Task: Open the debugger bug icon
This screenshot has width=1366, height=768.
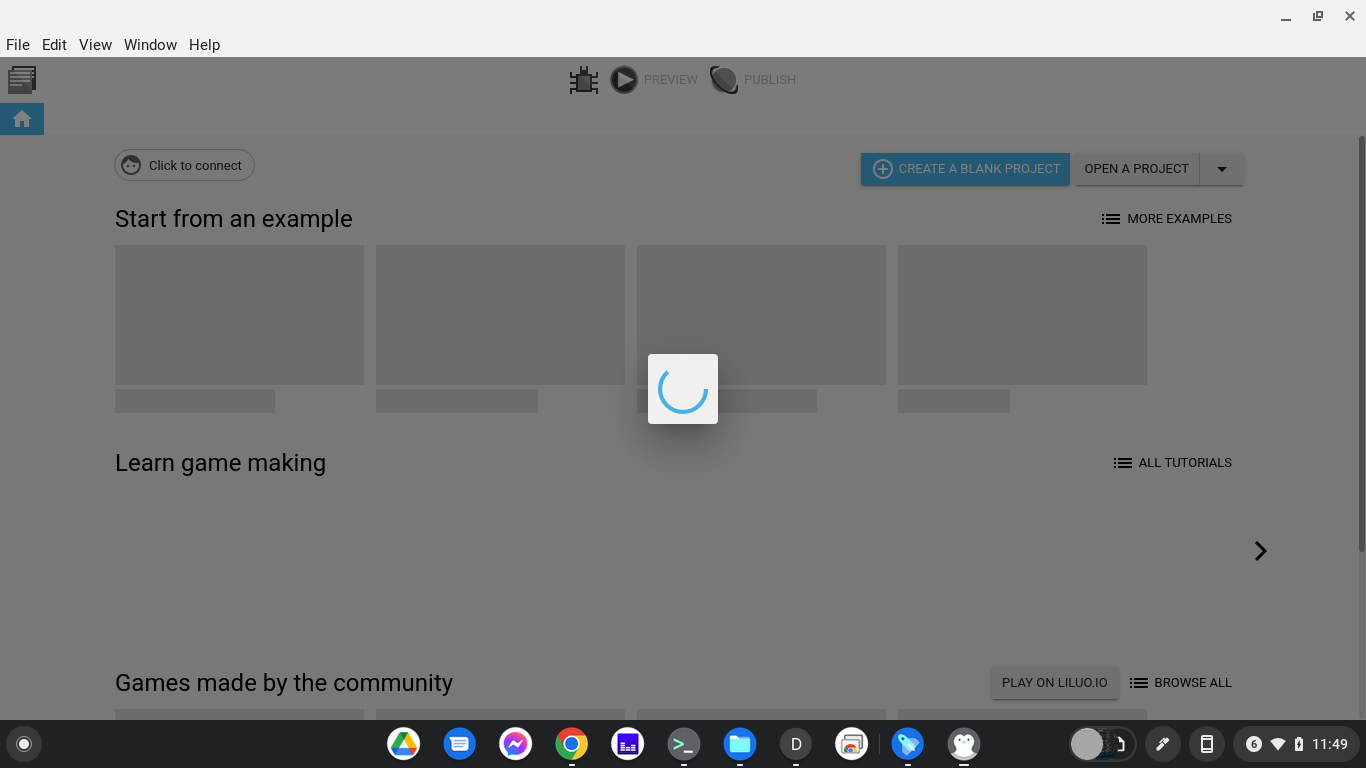Action: tap(584, 80)
